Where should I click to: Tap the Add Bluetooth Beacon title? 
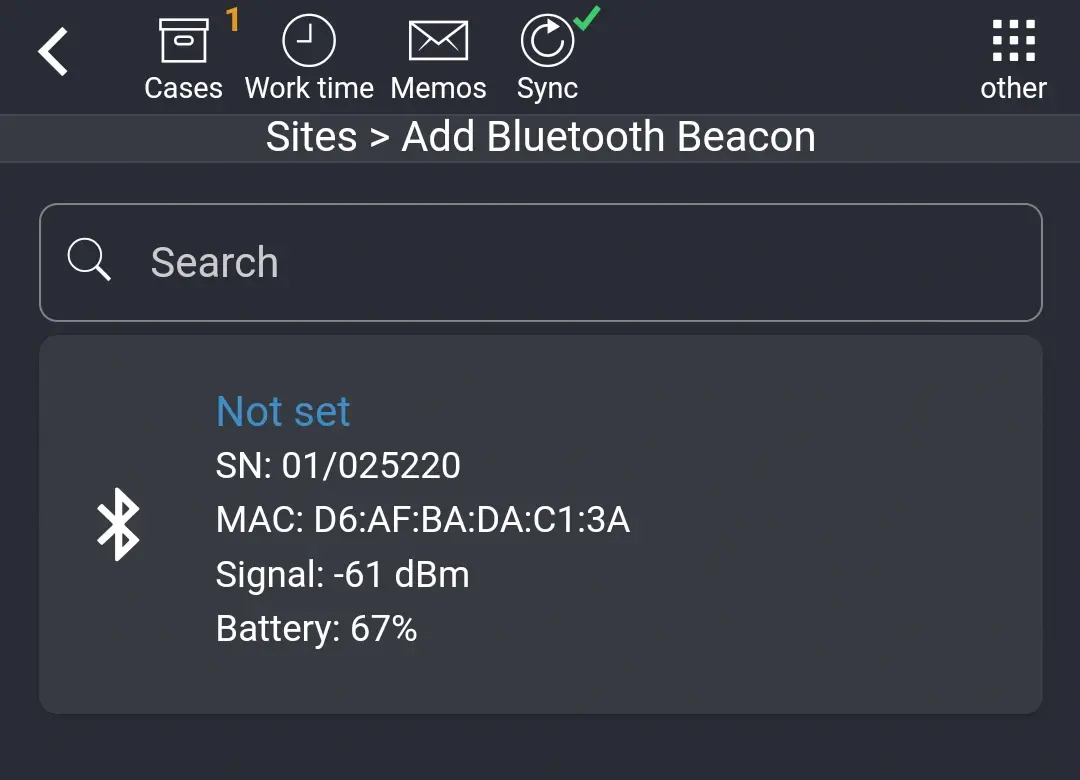coord(608,136)
